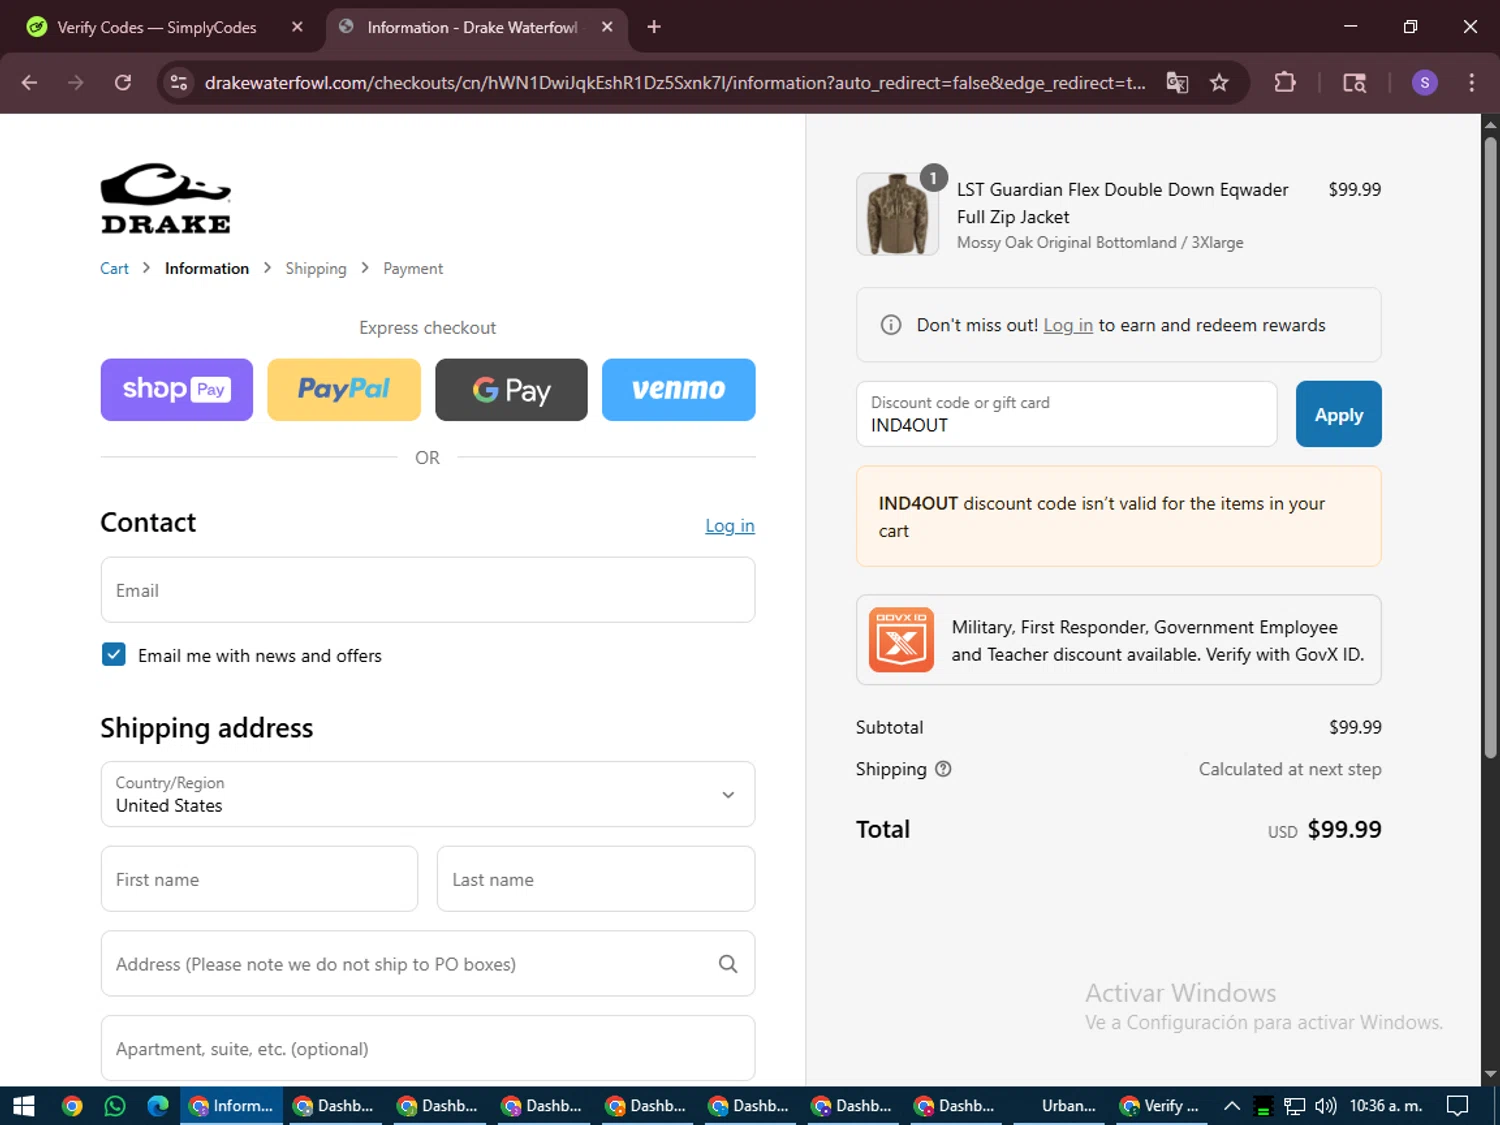The width and height of the screenshot is (1500, 1125).
Task: Open WhatsApp from taskbar
Action: [x=115, y=1106]
